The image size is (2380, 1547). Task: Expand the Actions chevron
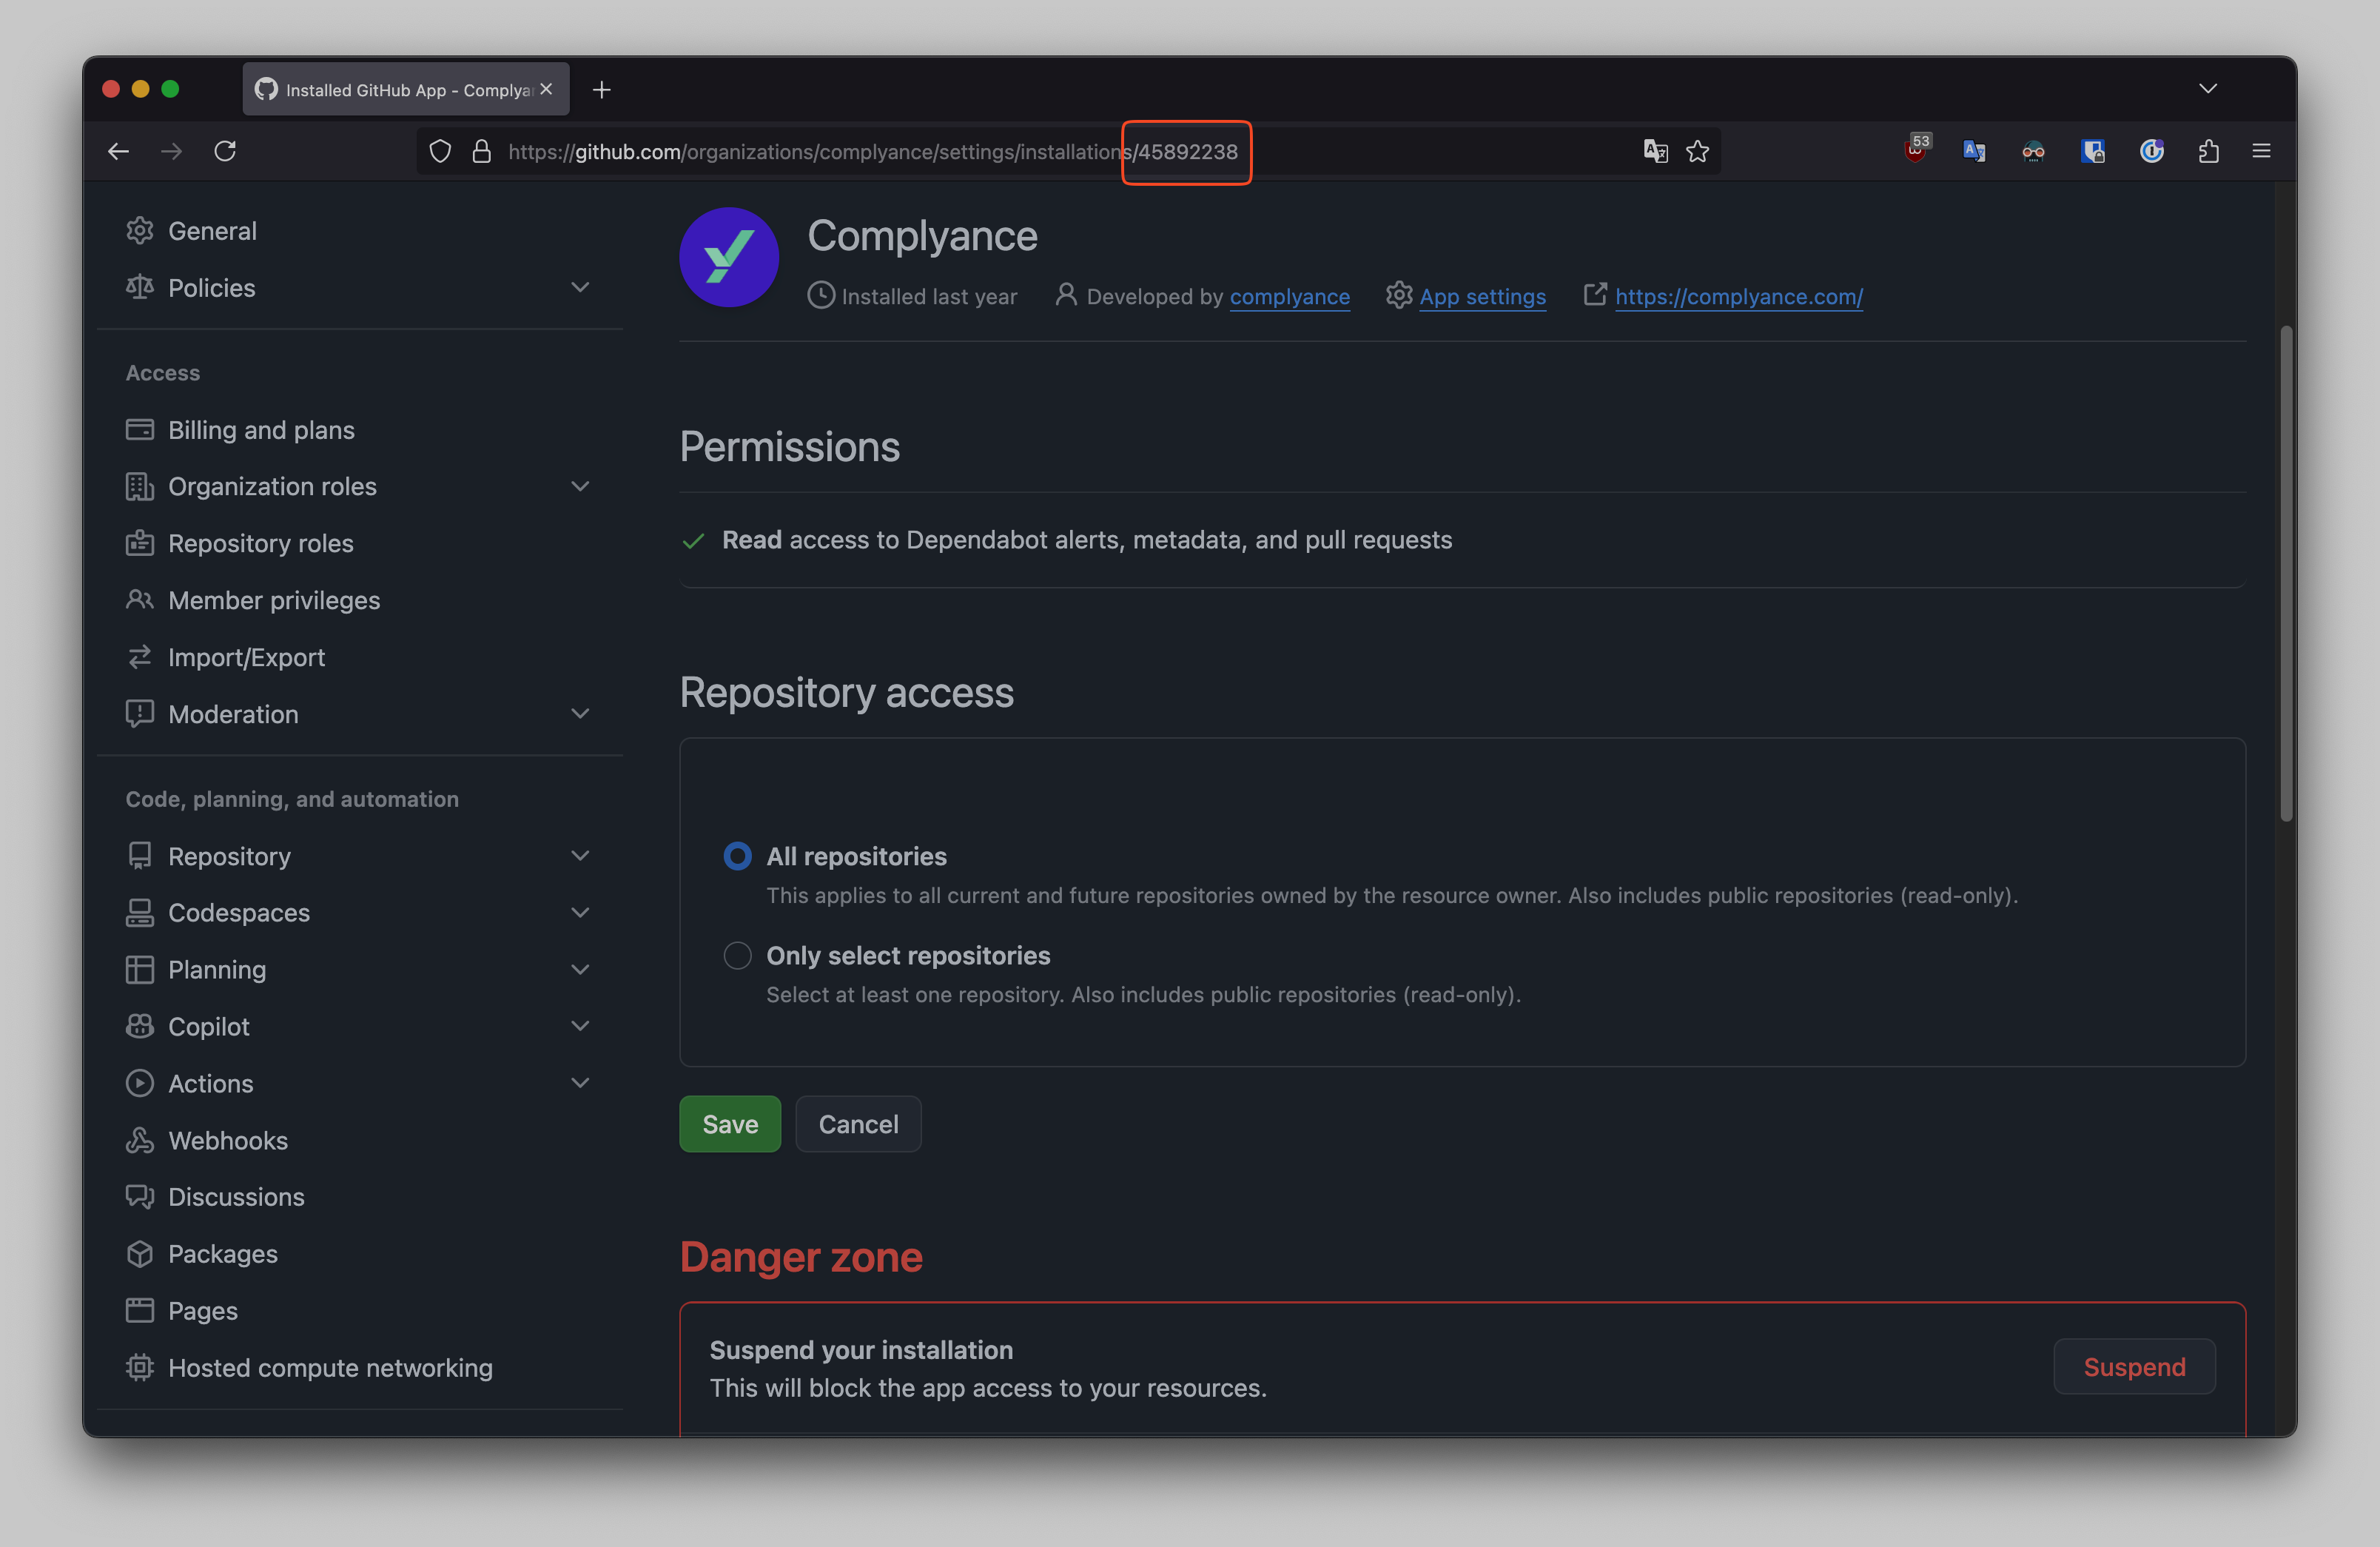point(580,1083)
